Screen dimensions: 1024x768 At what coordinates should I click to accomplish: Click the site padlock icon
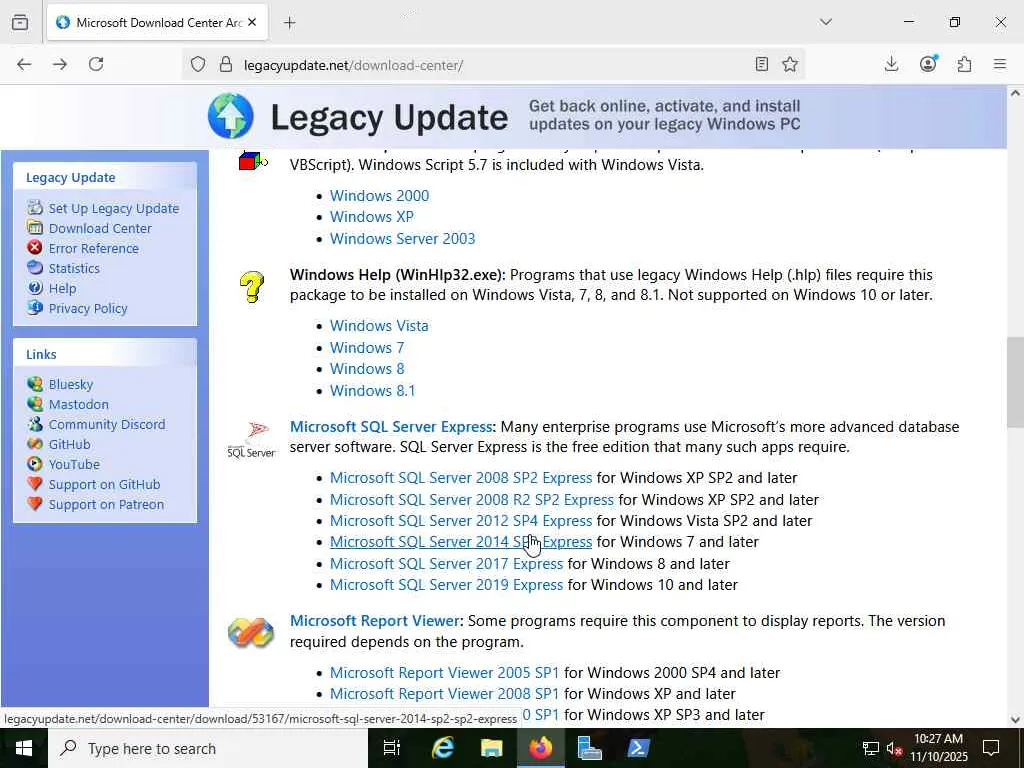[226, 64]
